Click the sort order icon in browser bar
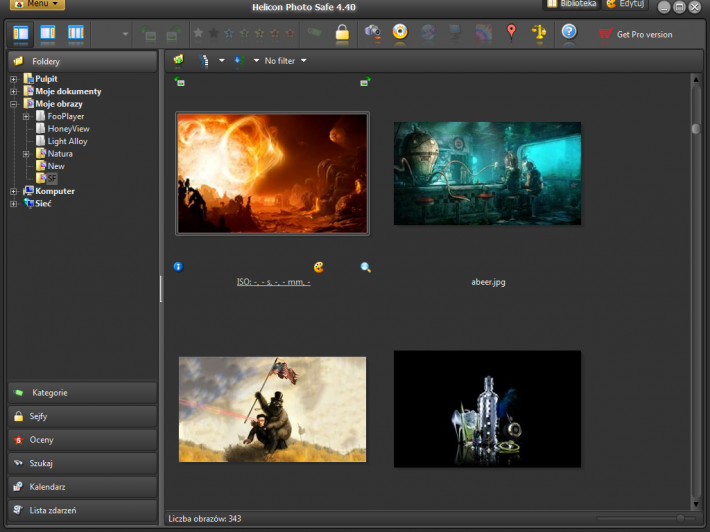 tap(204, 61)
